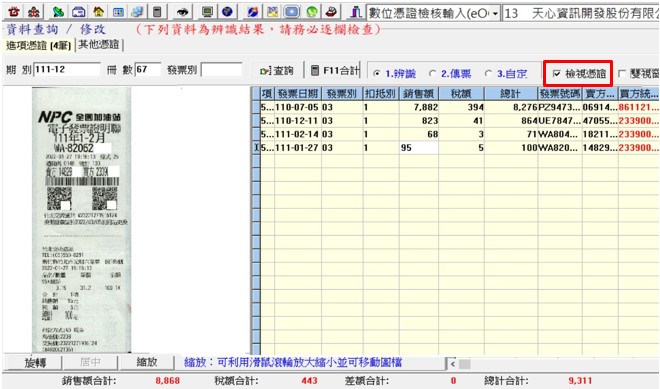Click the 冊數 field showing 67

coord(147,69)
